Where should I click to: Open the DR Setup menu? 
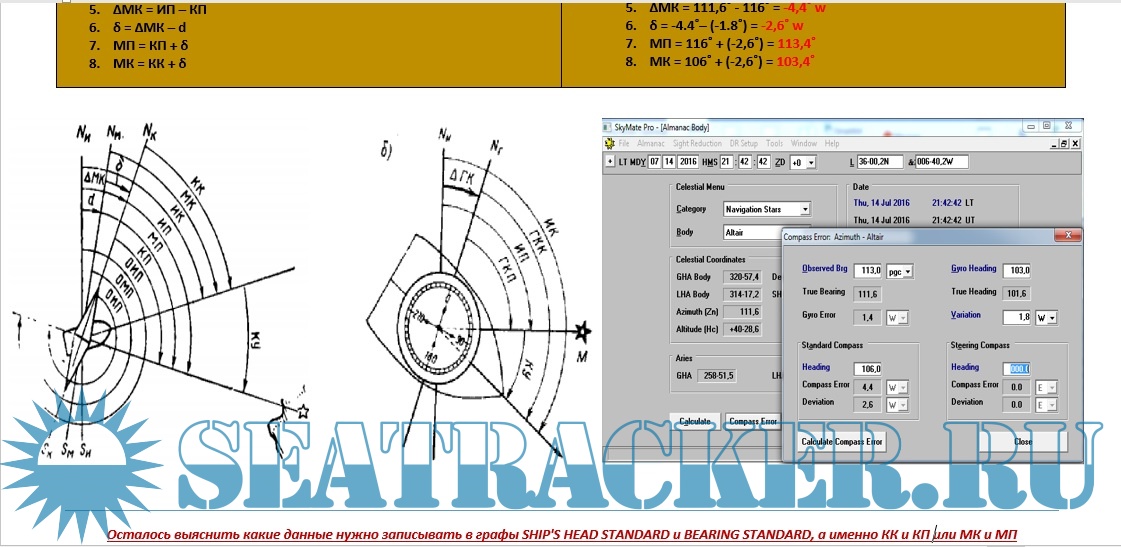pos(745,144)
